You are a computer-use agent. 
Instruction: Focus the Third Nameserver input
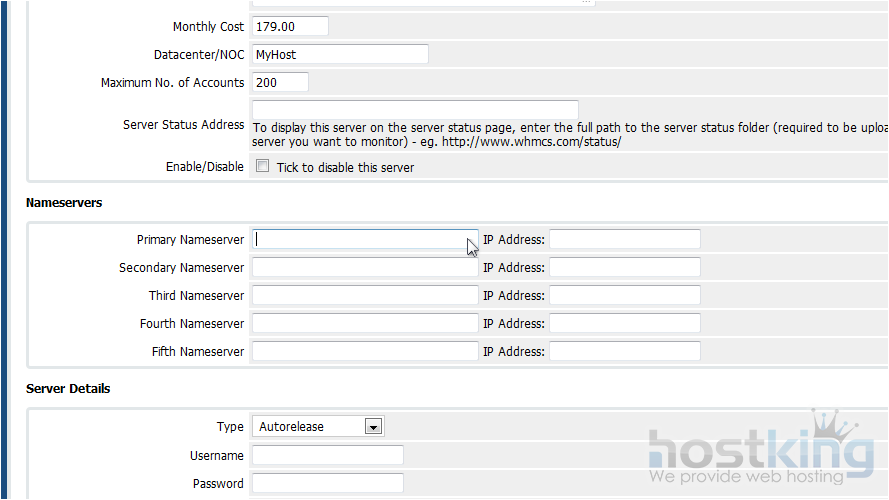click(x=365, y=296)
